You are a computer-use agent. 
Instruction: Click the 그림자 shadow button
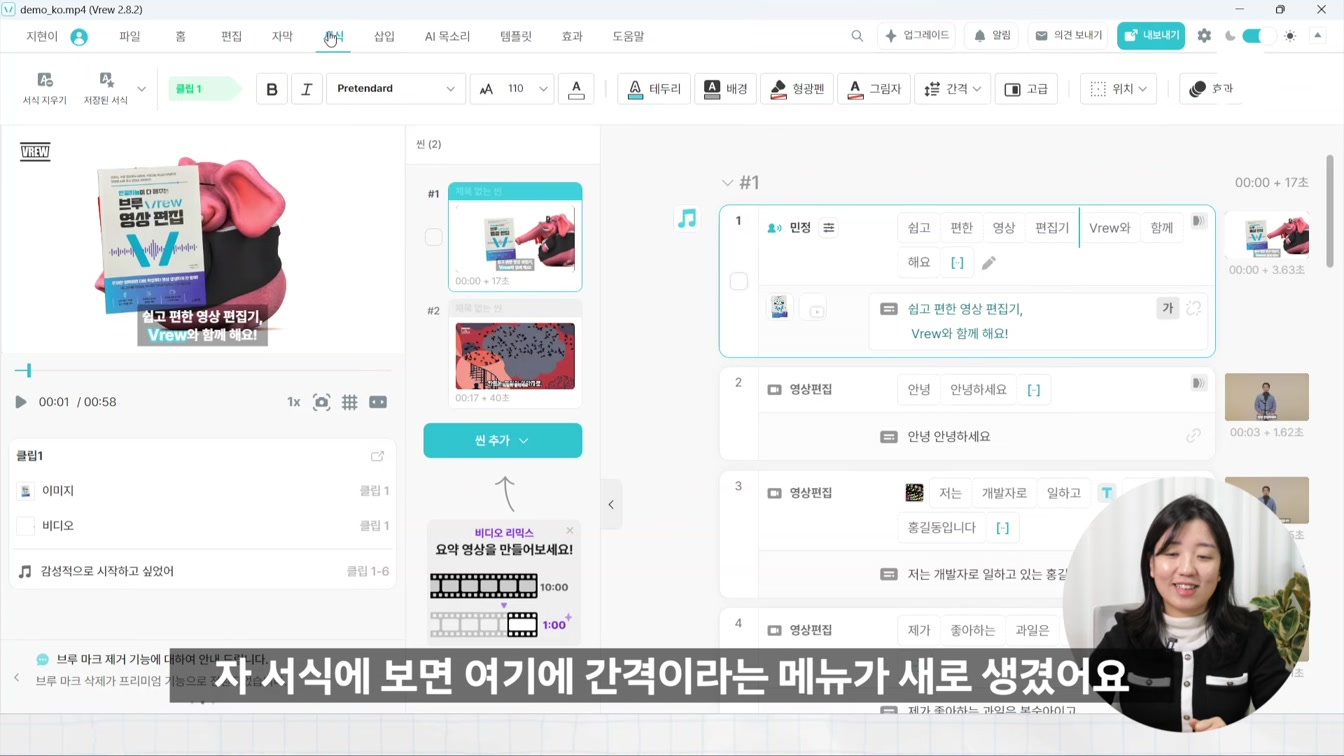tap(874, 89)
